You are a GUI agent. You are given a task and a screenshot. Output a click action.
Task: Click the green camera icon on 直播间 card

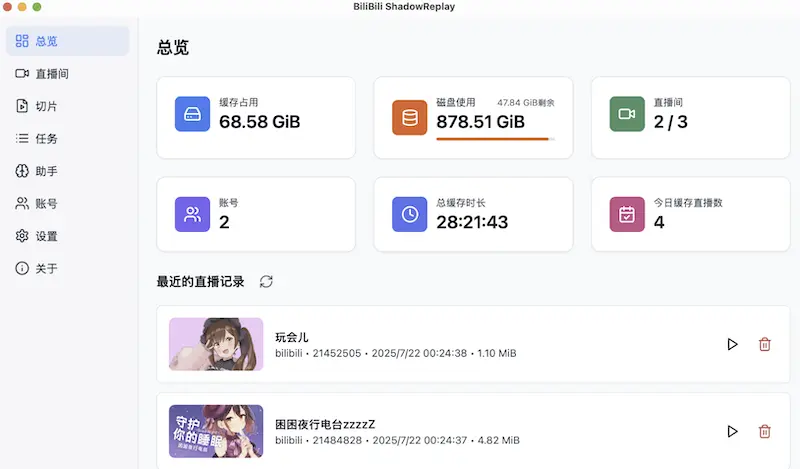(627, 114)
